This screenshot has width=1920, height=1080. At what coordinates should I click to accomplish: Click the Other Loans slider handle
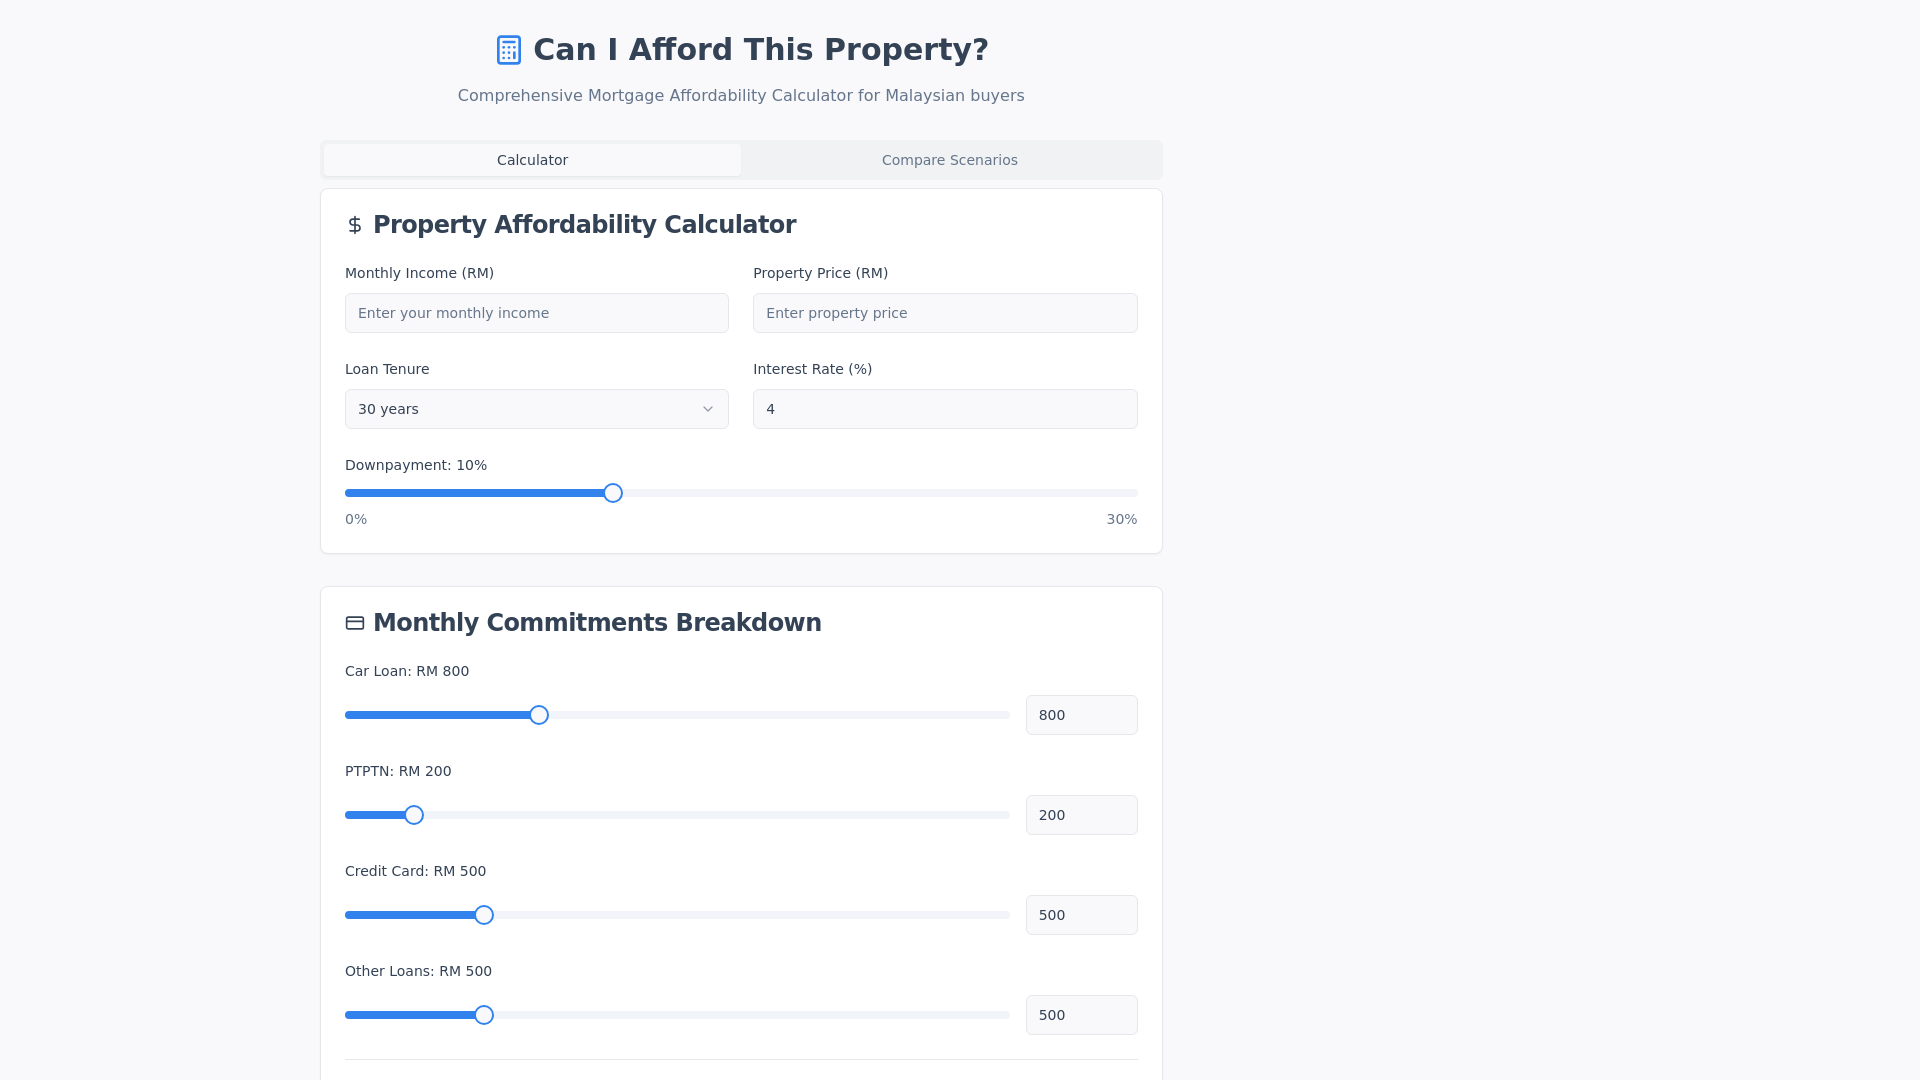click(x=484, y=1015)
